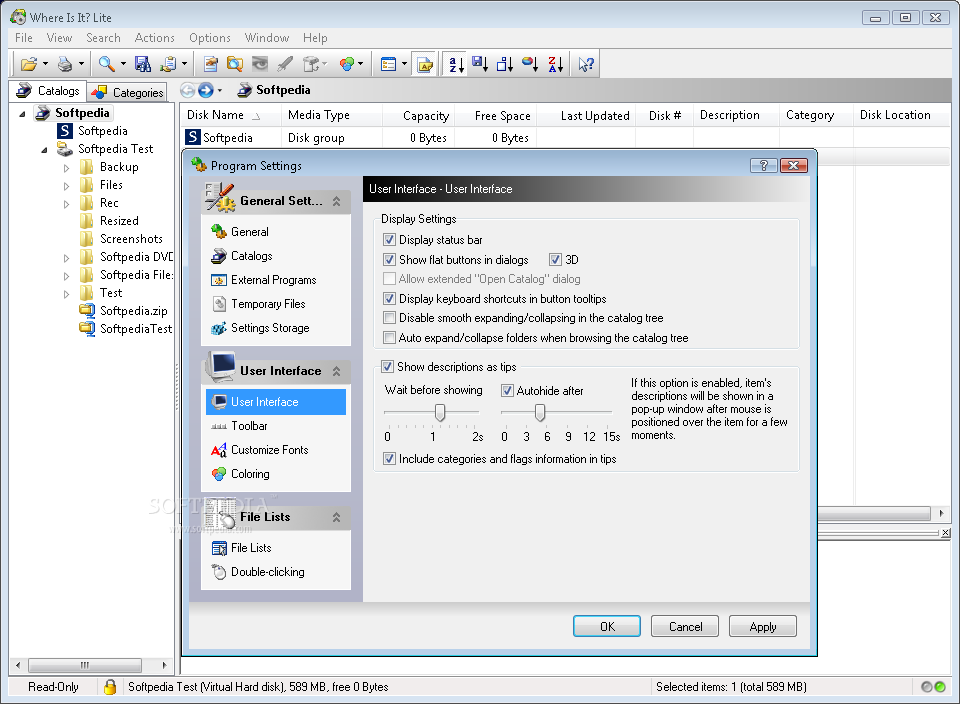Toggle Show descriptions as tips
Image resolution: width=960 pixels, height=704 pixels.
(x=387, y=367)
